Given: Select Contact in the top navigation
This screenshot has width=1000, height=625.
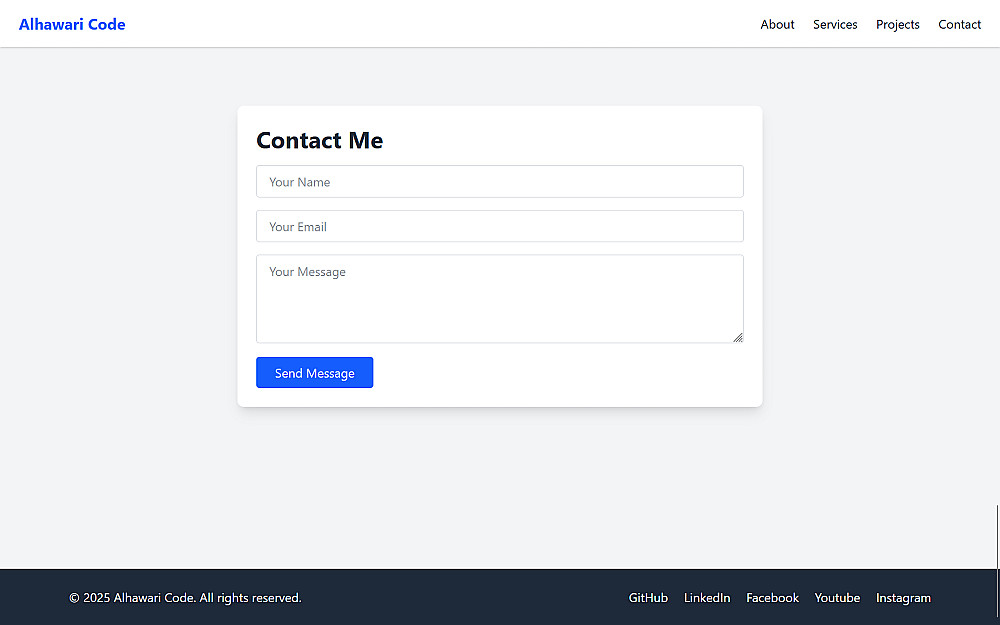Looking at the screenshot, I should (959, 24).
